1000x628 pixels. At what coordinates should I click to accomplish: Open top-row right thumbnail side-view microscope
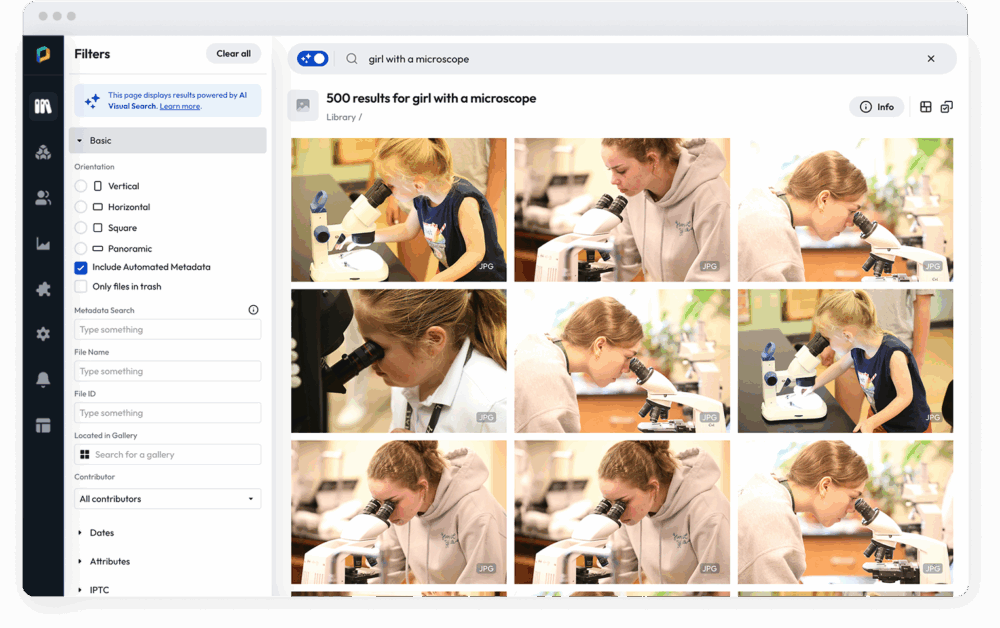pos(845,210)
